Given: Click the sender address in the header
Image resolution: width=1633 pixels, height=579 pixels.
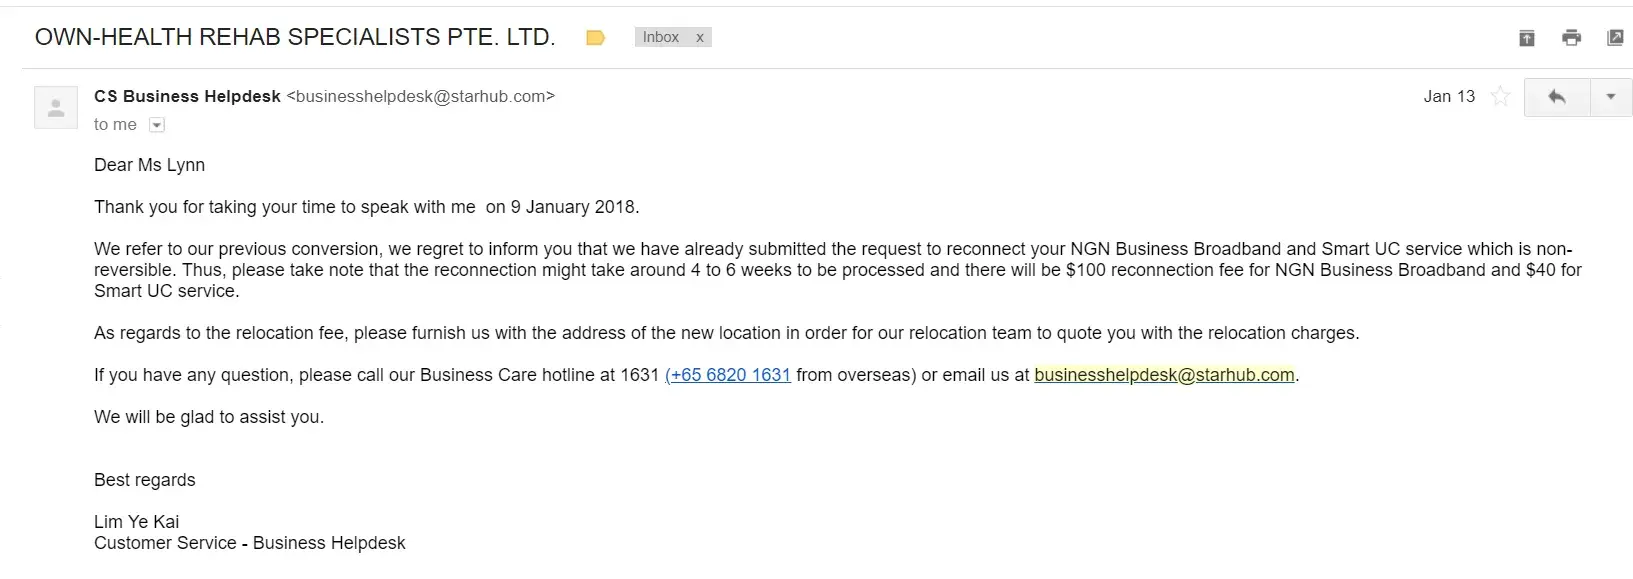Looking at the screenshot, I should pyautogui.click(x=420, y=97).
